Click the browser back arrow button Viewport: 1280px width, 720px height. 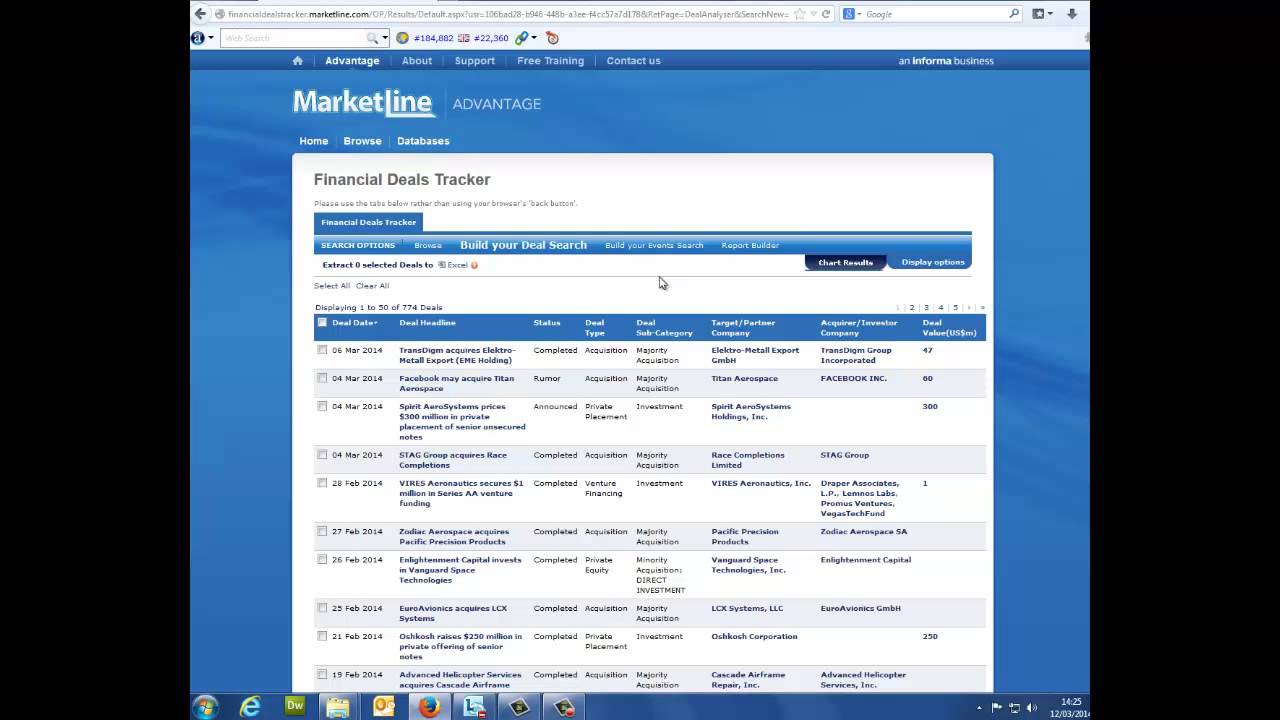click(200, 14)
